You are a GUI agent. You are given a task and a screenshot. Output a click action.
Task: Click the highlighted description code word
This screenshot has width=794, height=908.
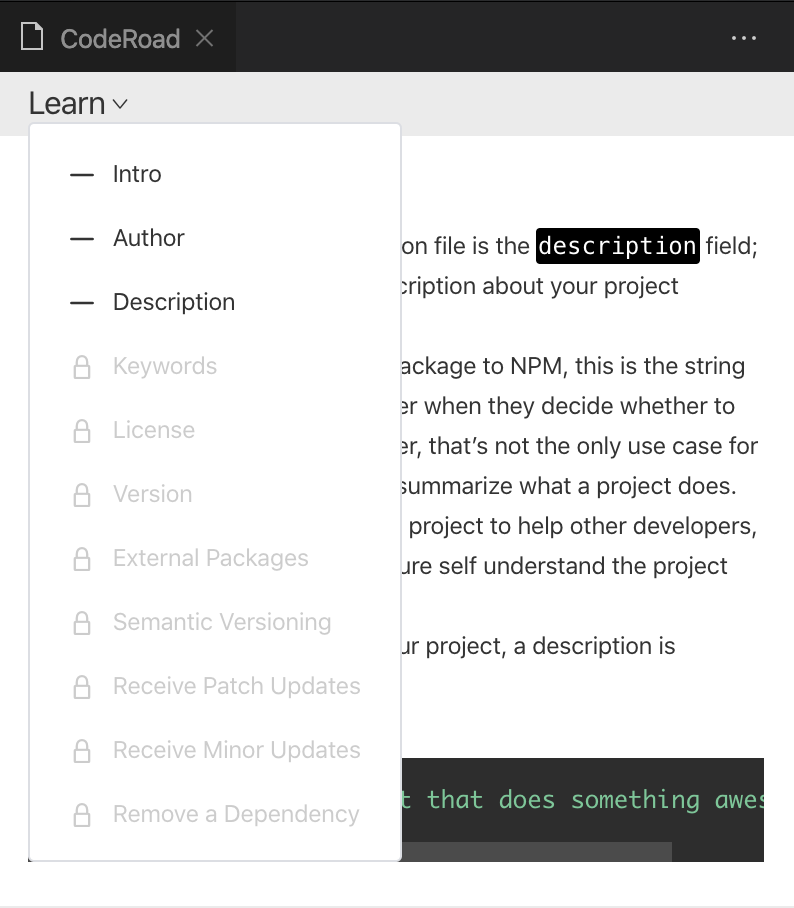click(617, 246)
